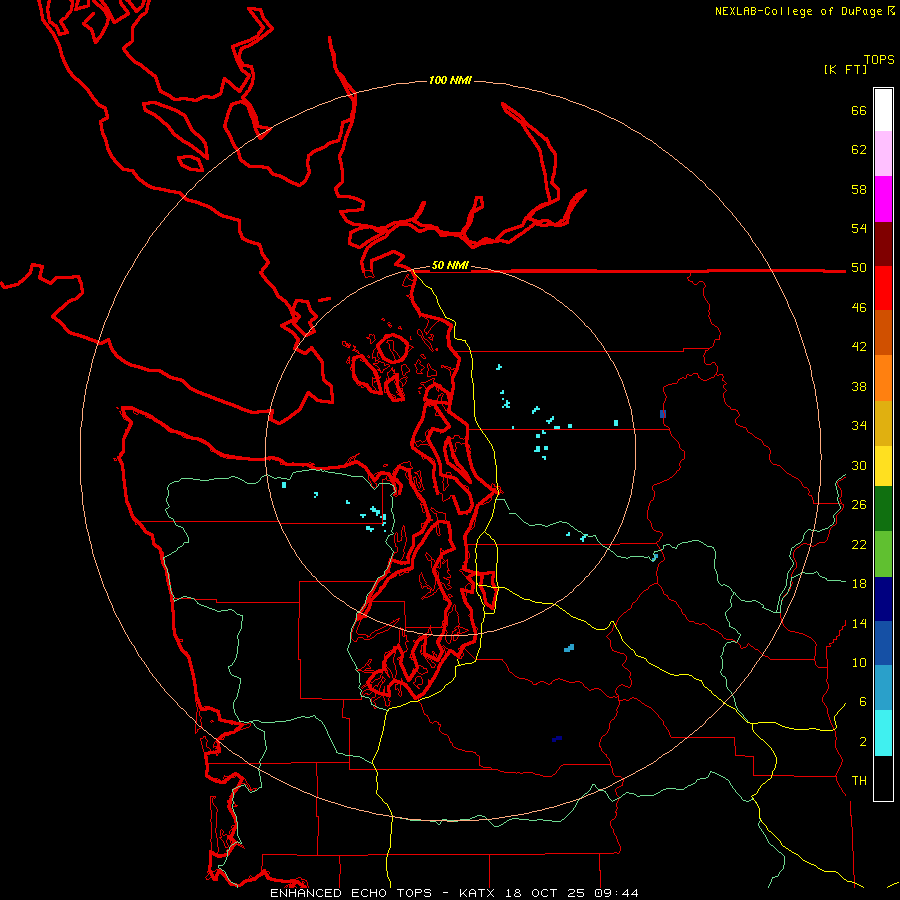900x900 pixels.
Task: Click the legend value 34
Action: 859,425
